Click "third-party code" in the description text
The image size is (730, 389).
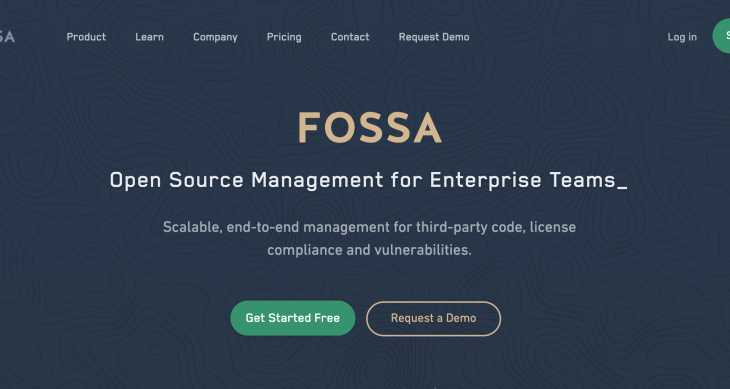click(x=469, y=227)
